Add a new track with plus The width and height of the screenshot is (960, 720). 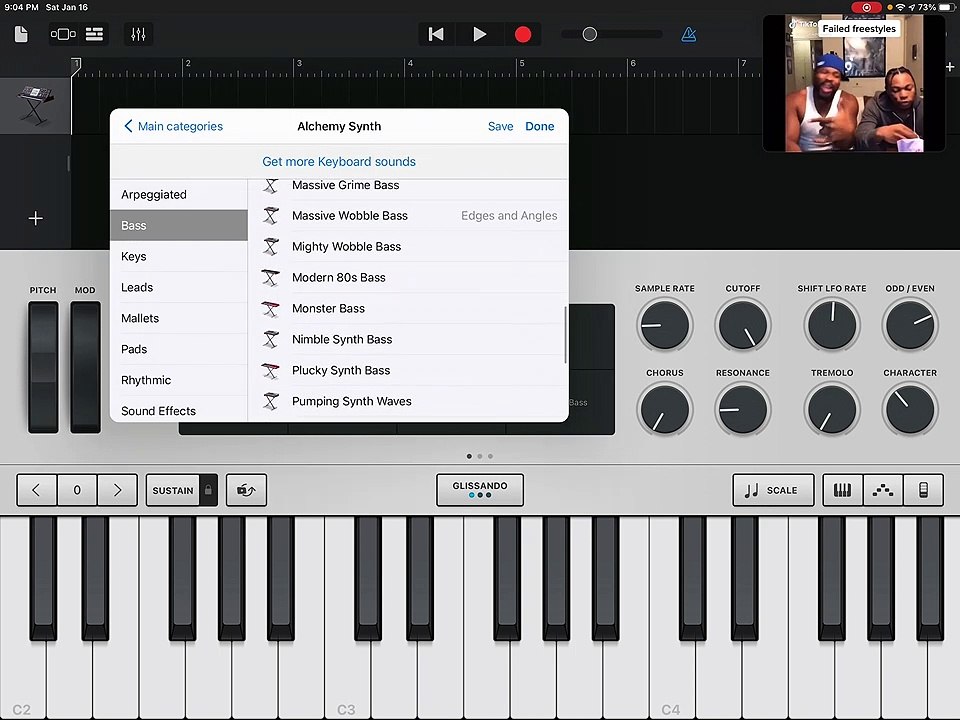(36, 218)
